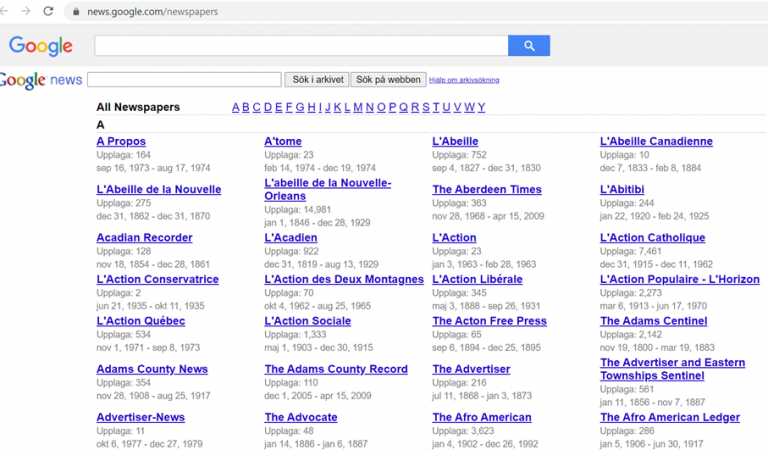768x450 pixels.
Task: Open A'tome newspaper
Action: point(283,142)
